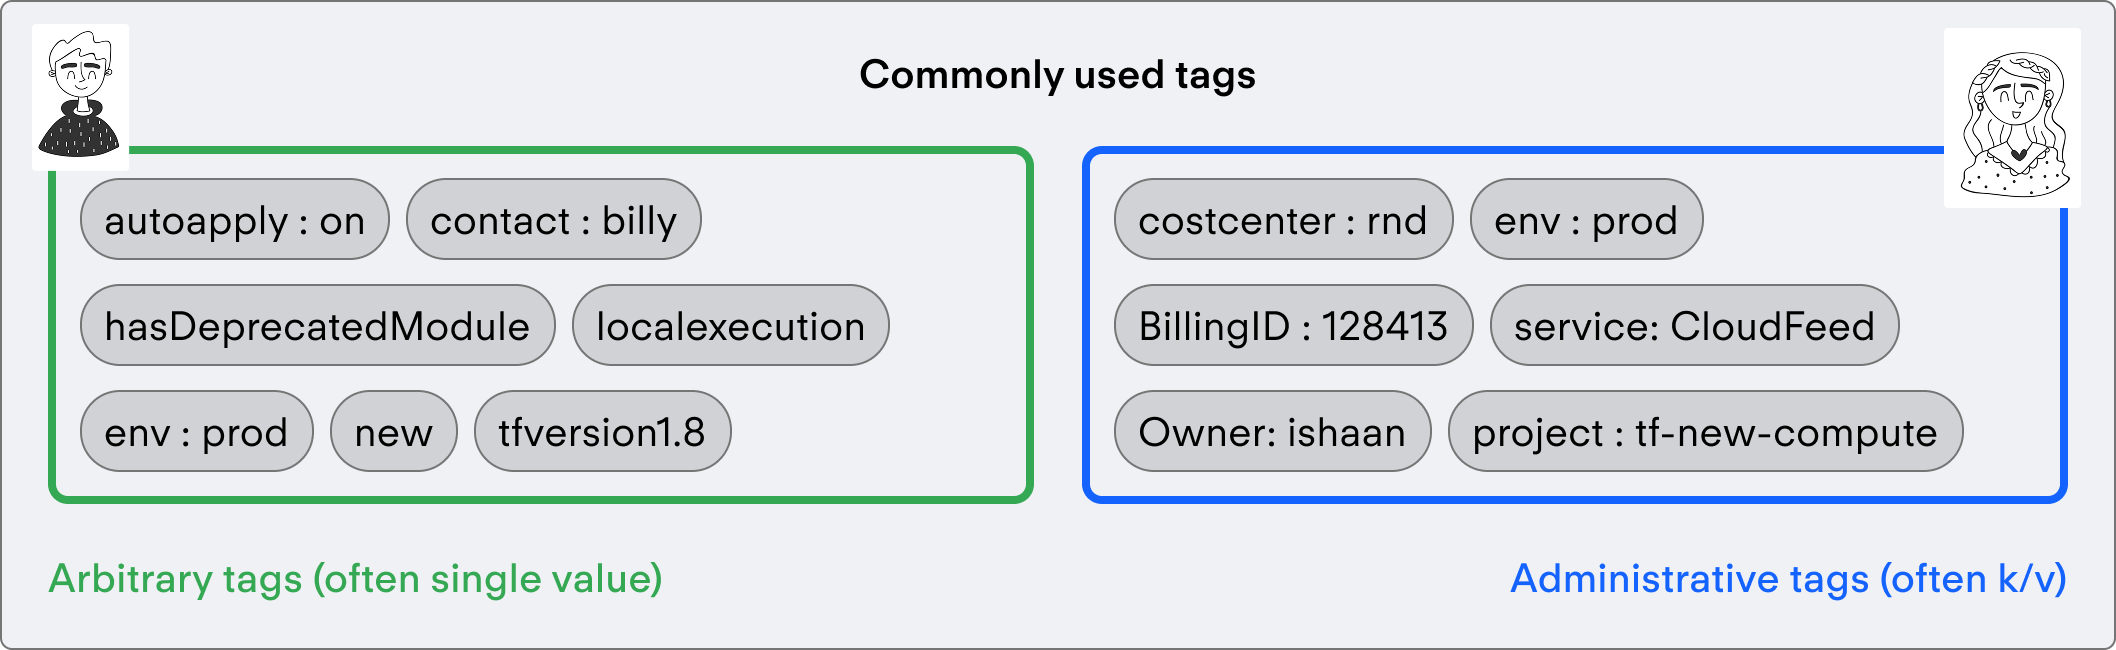Click the "Commonly used tags" heading
The width and height of the screenshot is (2116, 650).
pos(1057,75)
